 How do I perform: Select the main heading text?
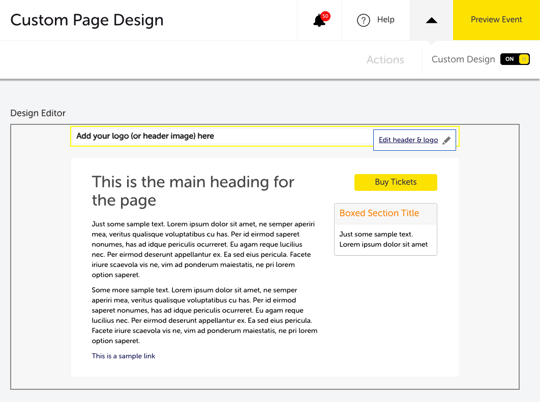[x=193, y=191]
